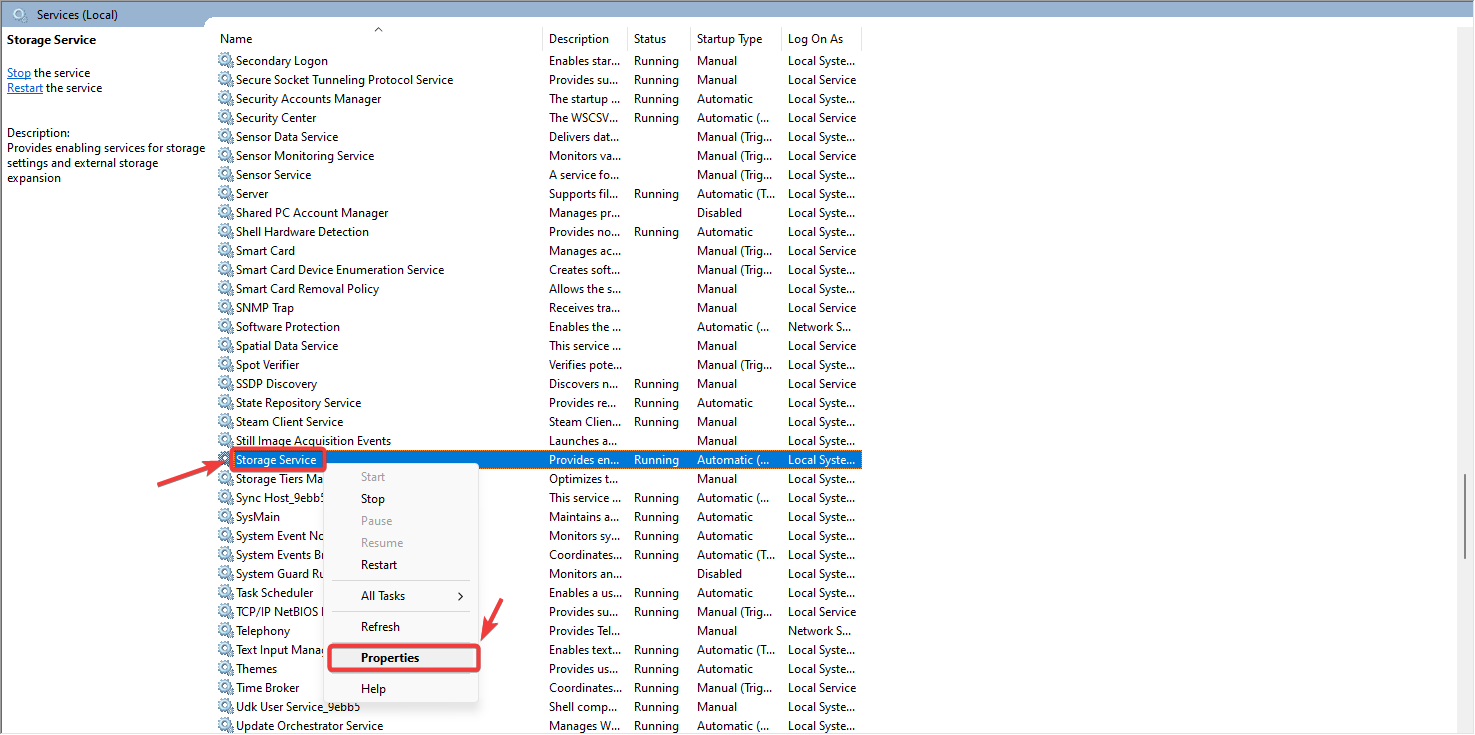Screen dimensions: 1475x735
Task: Click Network S... in the Telephony row
Action: click(x=819, y=631)
